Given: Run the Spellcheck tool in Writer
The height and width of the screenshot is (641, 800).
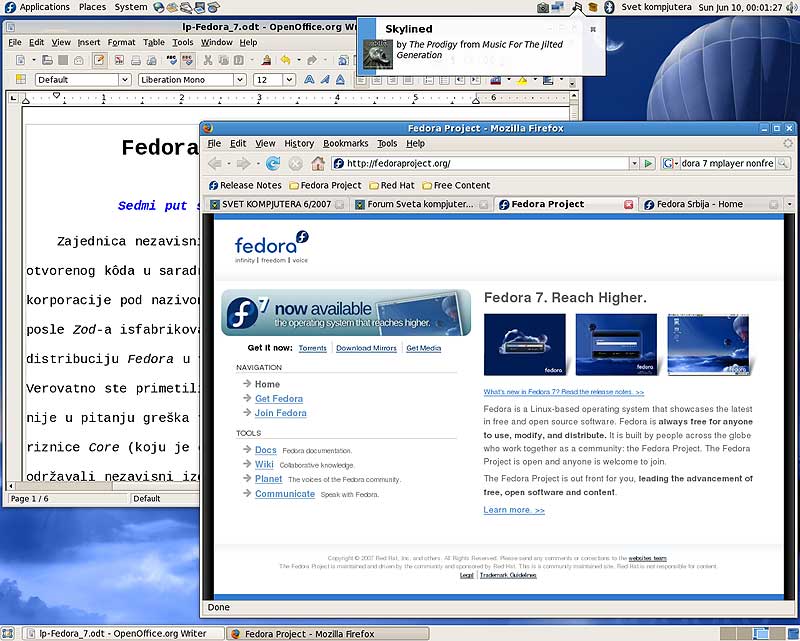Looking at the screenshot, I should pos(171,60).
